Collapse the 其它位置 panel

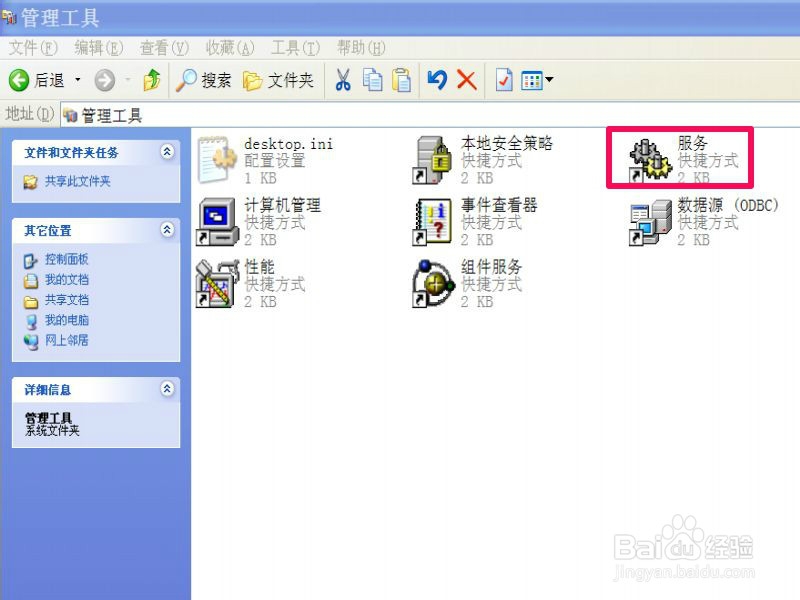[167, 230]
